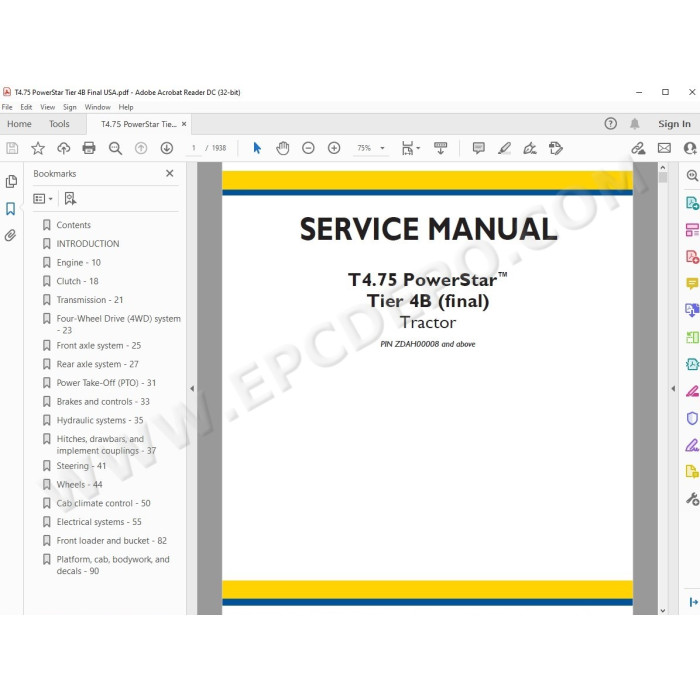
Task: Find the current bookmark icon
Action: tap(70, 199)
